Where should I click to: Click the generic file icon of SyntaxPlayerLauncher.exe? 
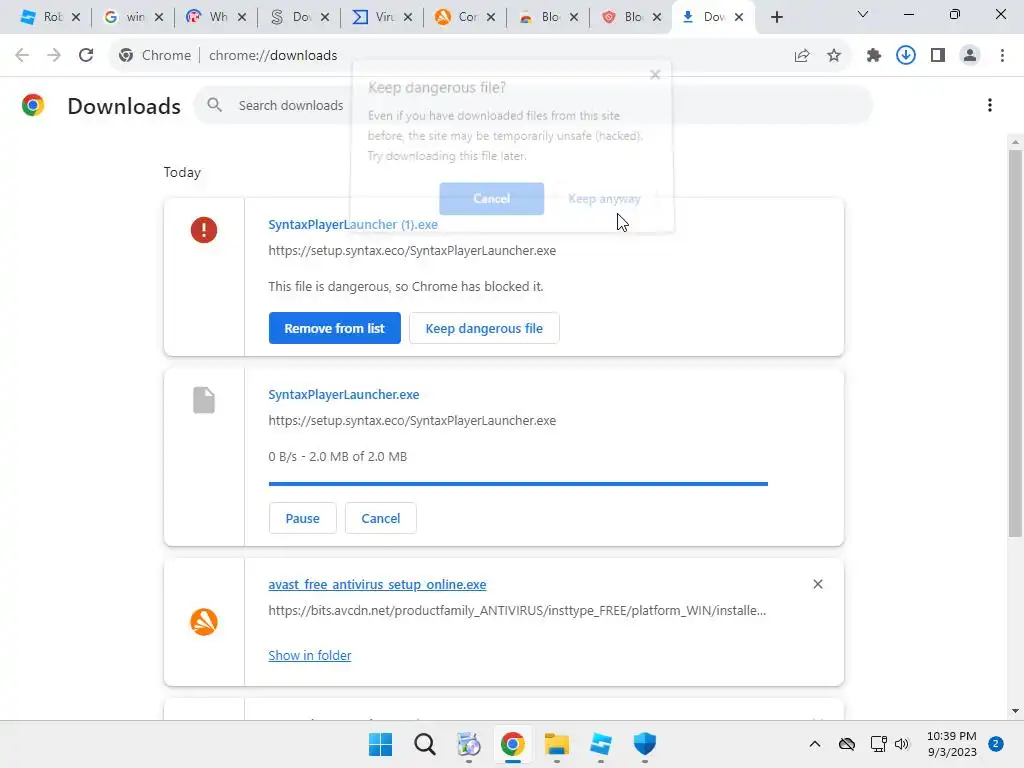click(204, 400)
